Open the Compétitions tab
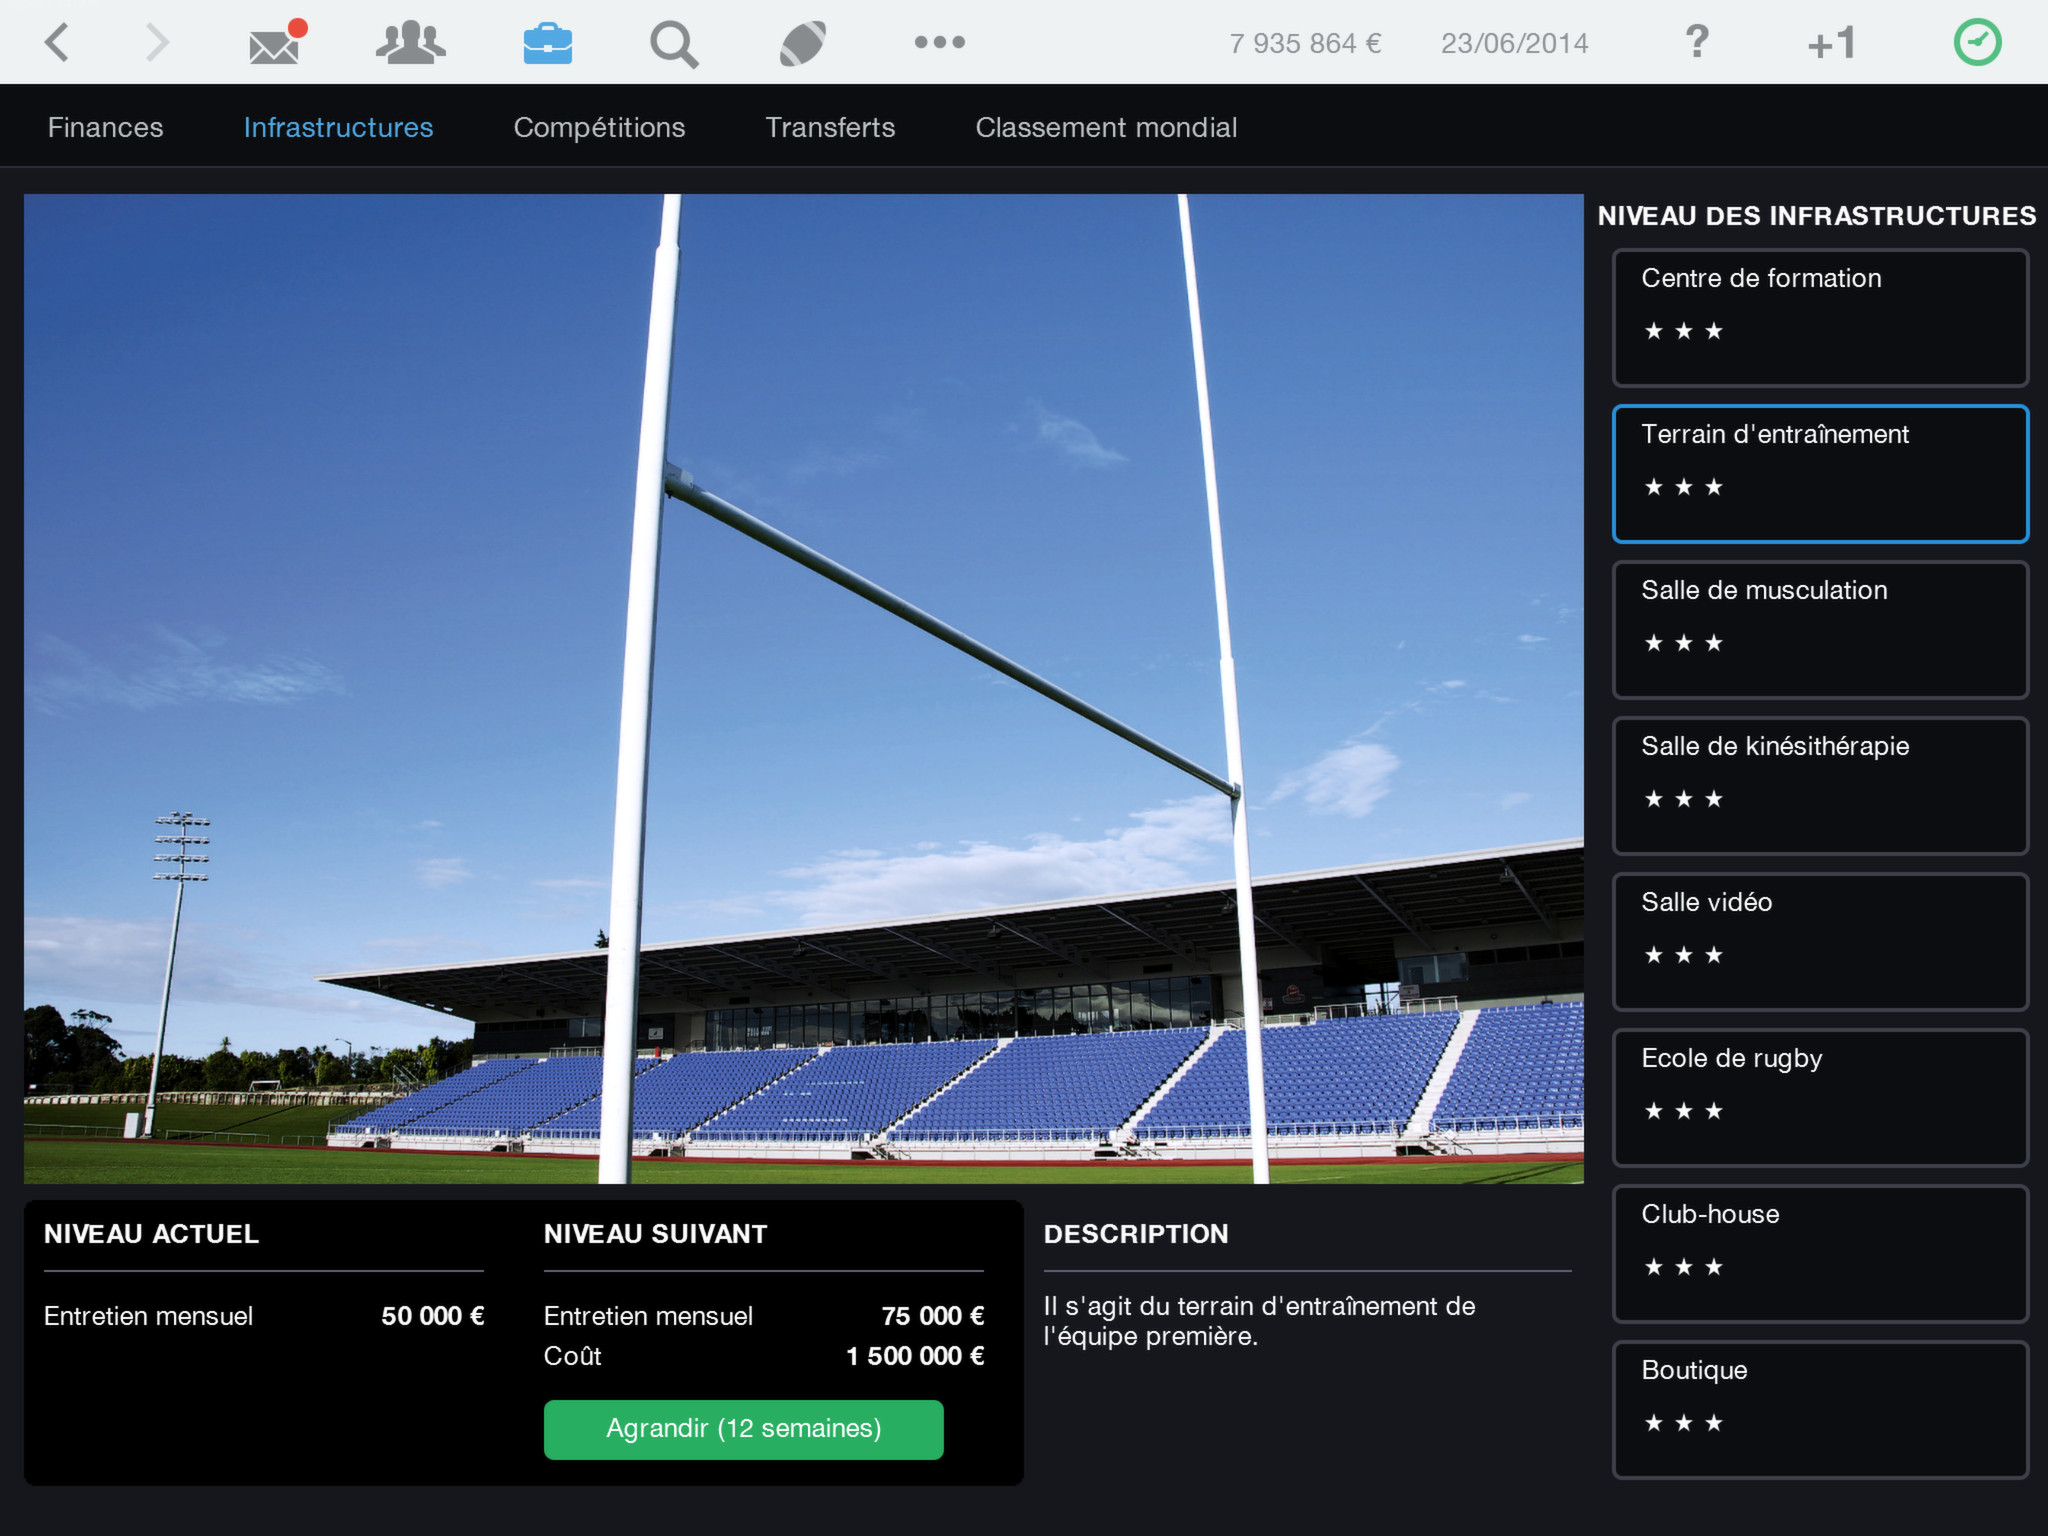The image size is (2048, 1536). 598,127
